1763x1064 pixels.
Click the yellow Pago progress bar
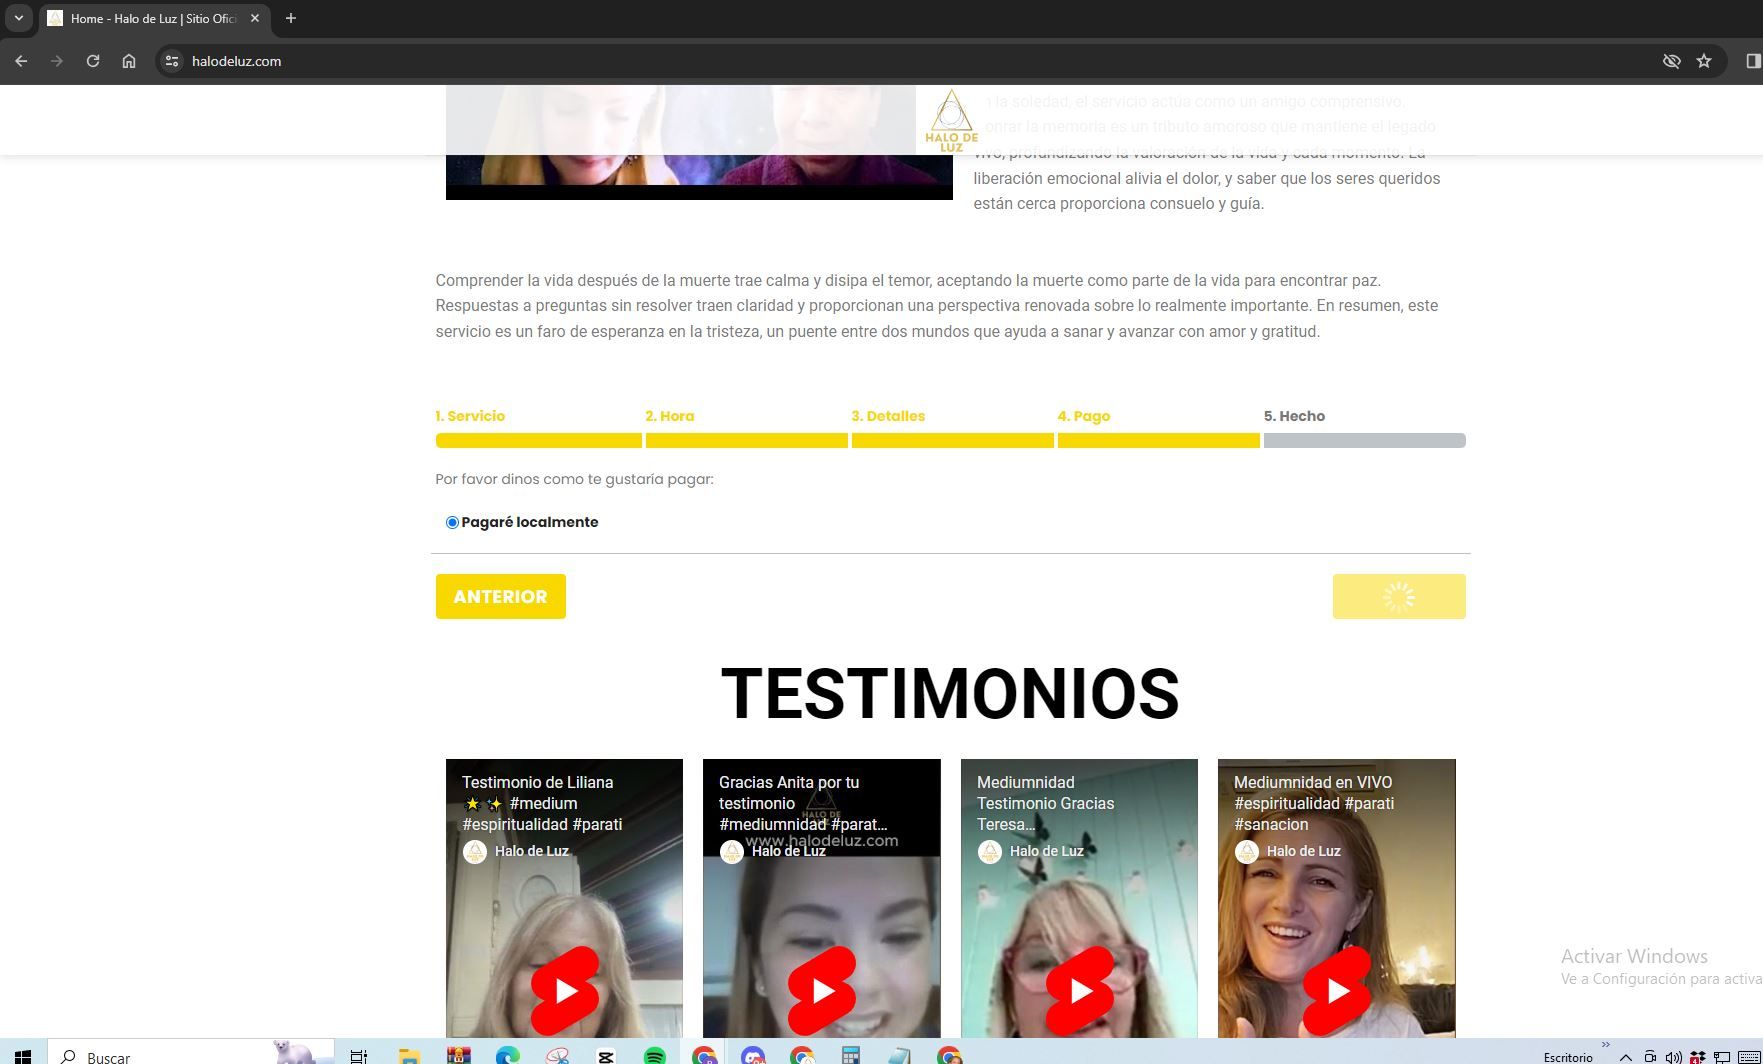[1159, 440]
